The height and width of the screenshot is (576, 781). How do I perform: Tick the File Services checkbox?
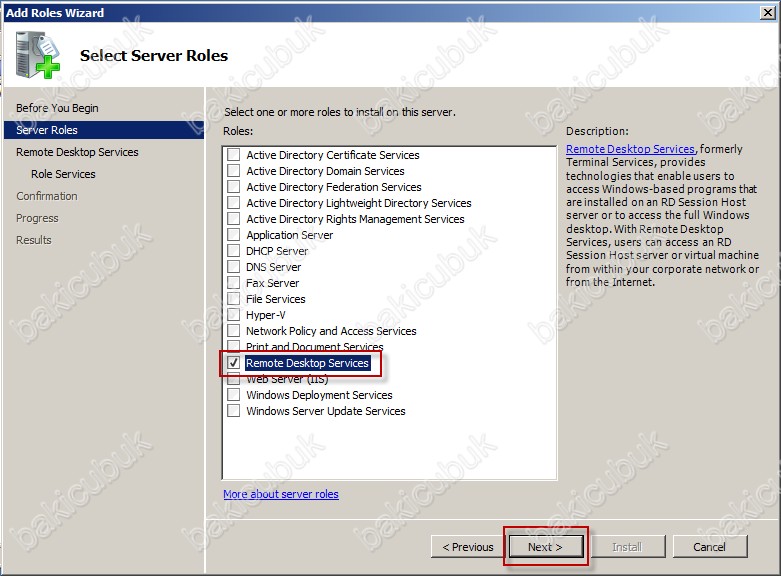[x=233, y=298]
